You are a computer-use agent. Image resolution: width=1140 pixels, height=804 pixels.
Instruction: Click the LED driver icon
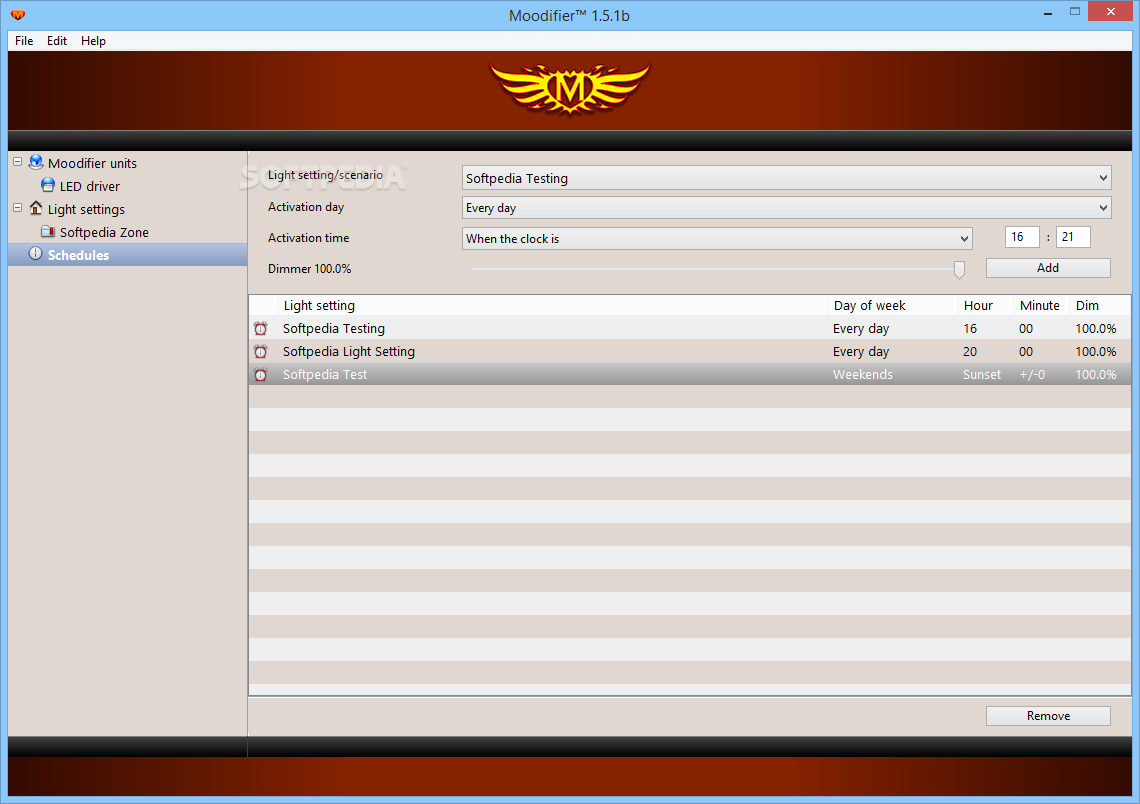48,185
